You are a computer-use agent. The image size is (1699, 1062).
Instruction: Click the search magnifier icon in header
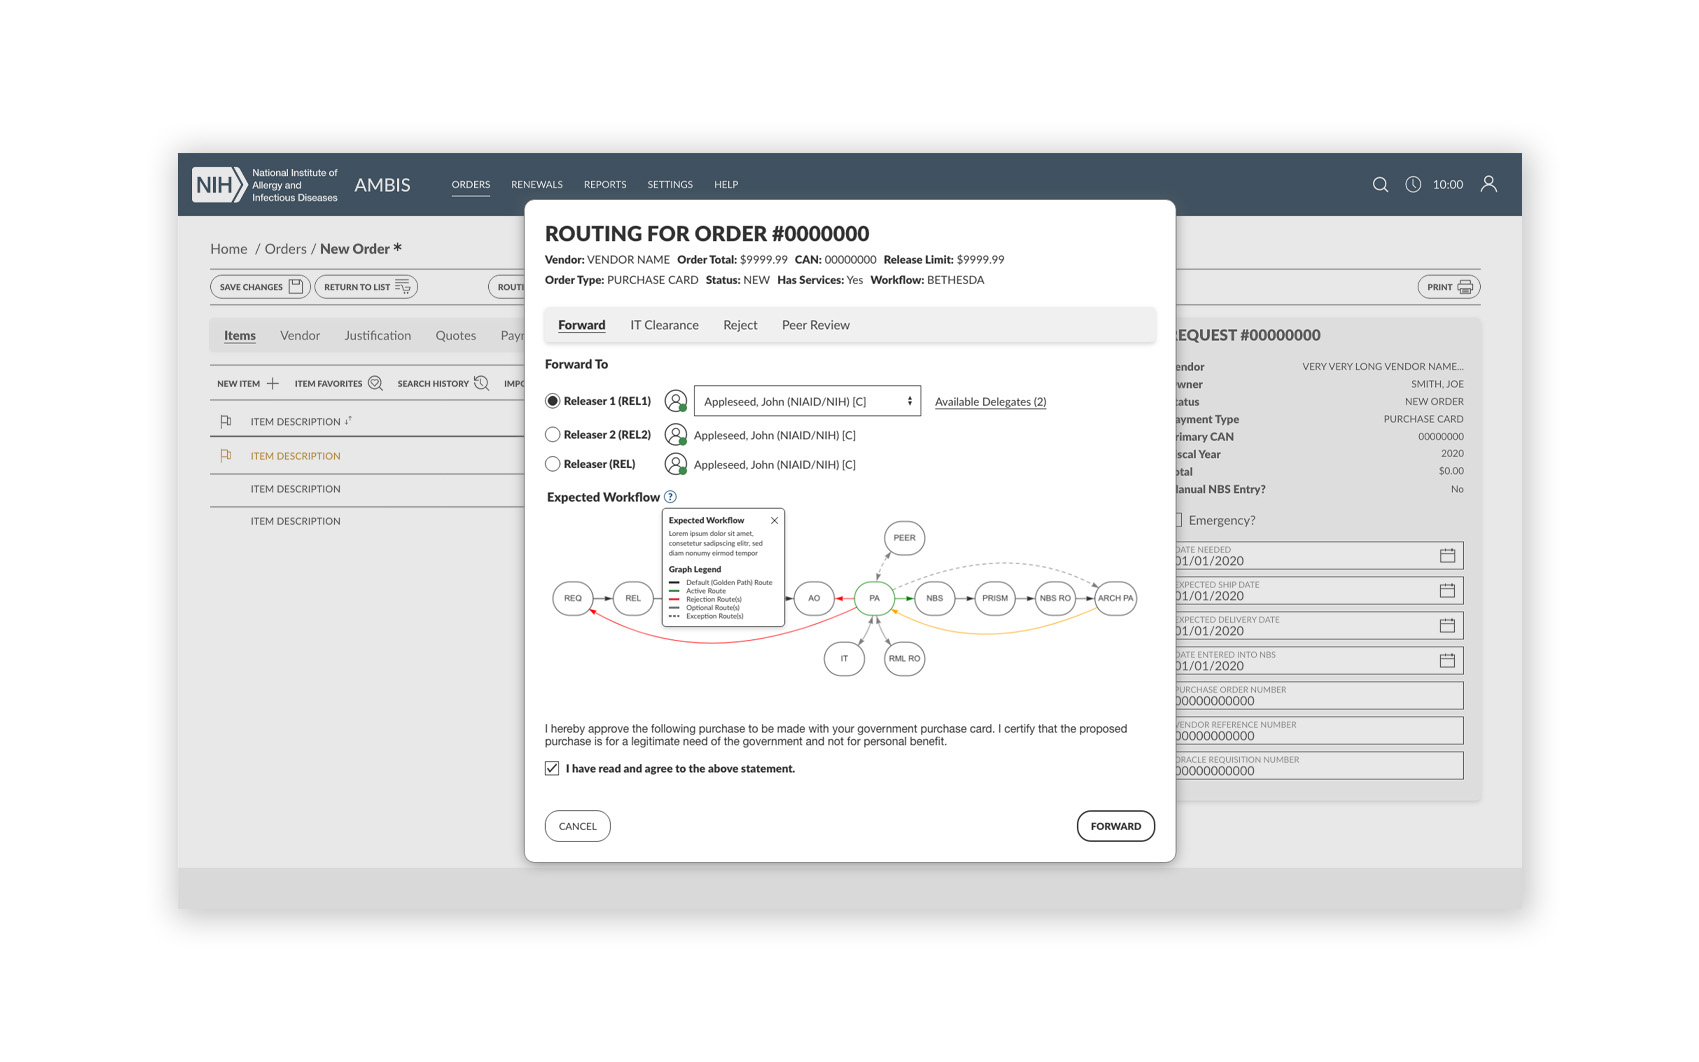click(1380, 185)
